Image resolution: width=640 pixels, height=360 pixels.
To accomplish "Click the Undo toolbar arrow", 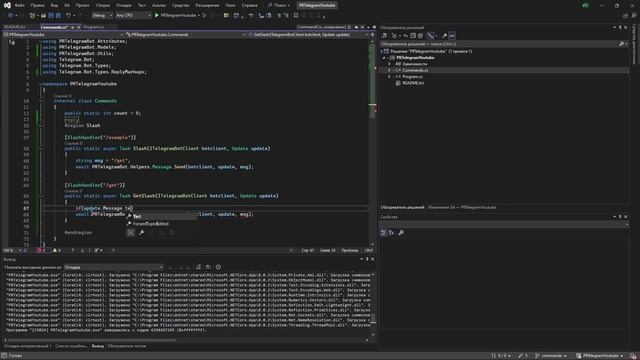I will 68,16.
